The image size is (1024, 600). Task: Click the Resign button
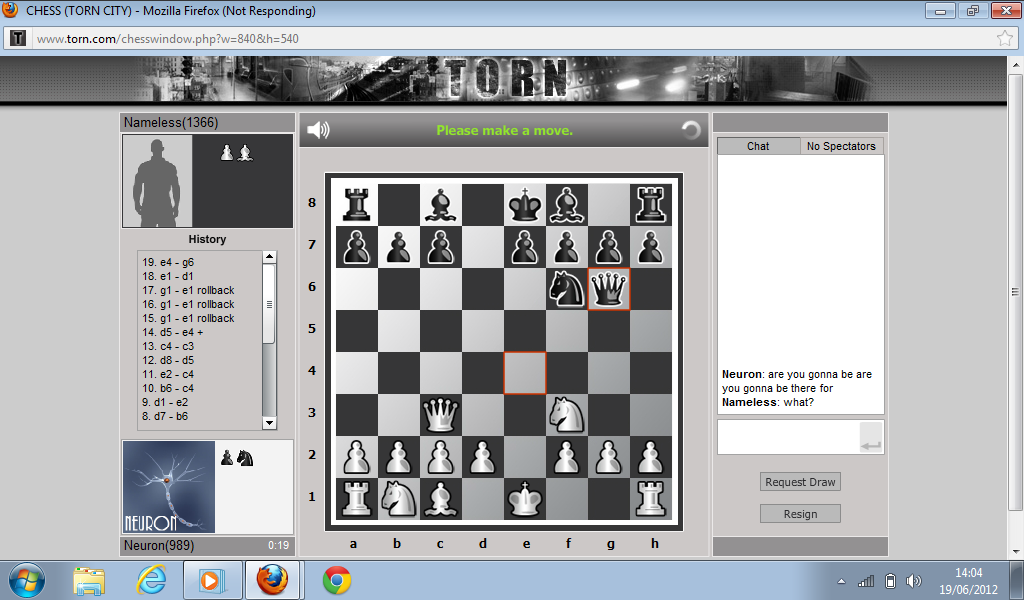tap(800, 514)
